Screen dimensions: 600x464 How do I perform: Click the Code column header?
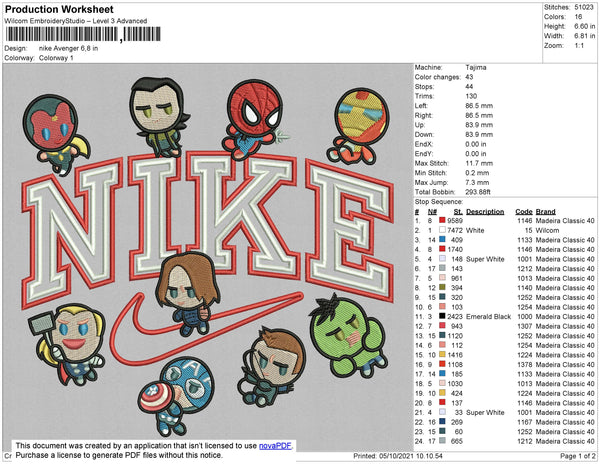coord(524,212)
